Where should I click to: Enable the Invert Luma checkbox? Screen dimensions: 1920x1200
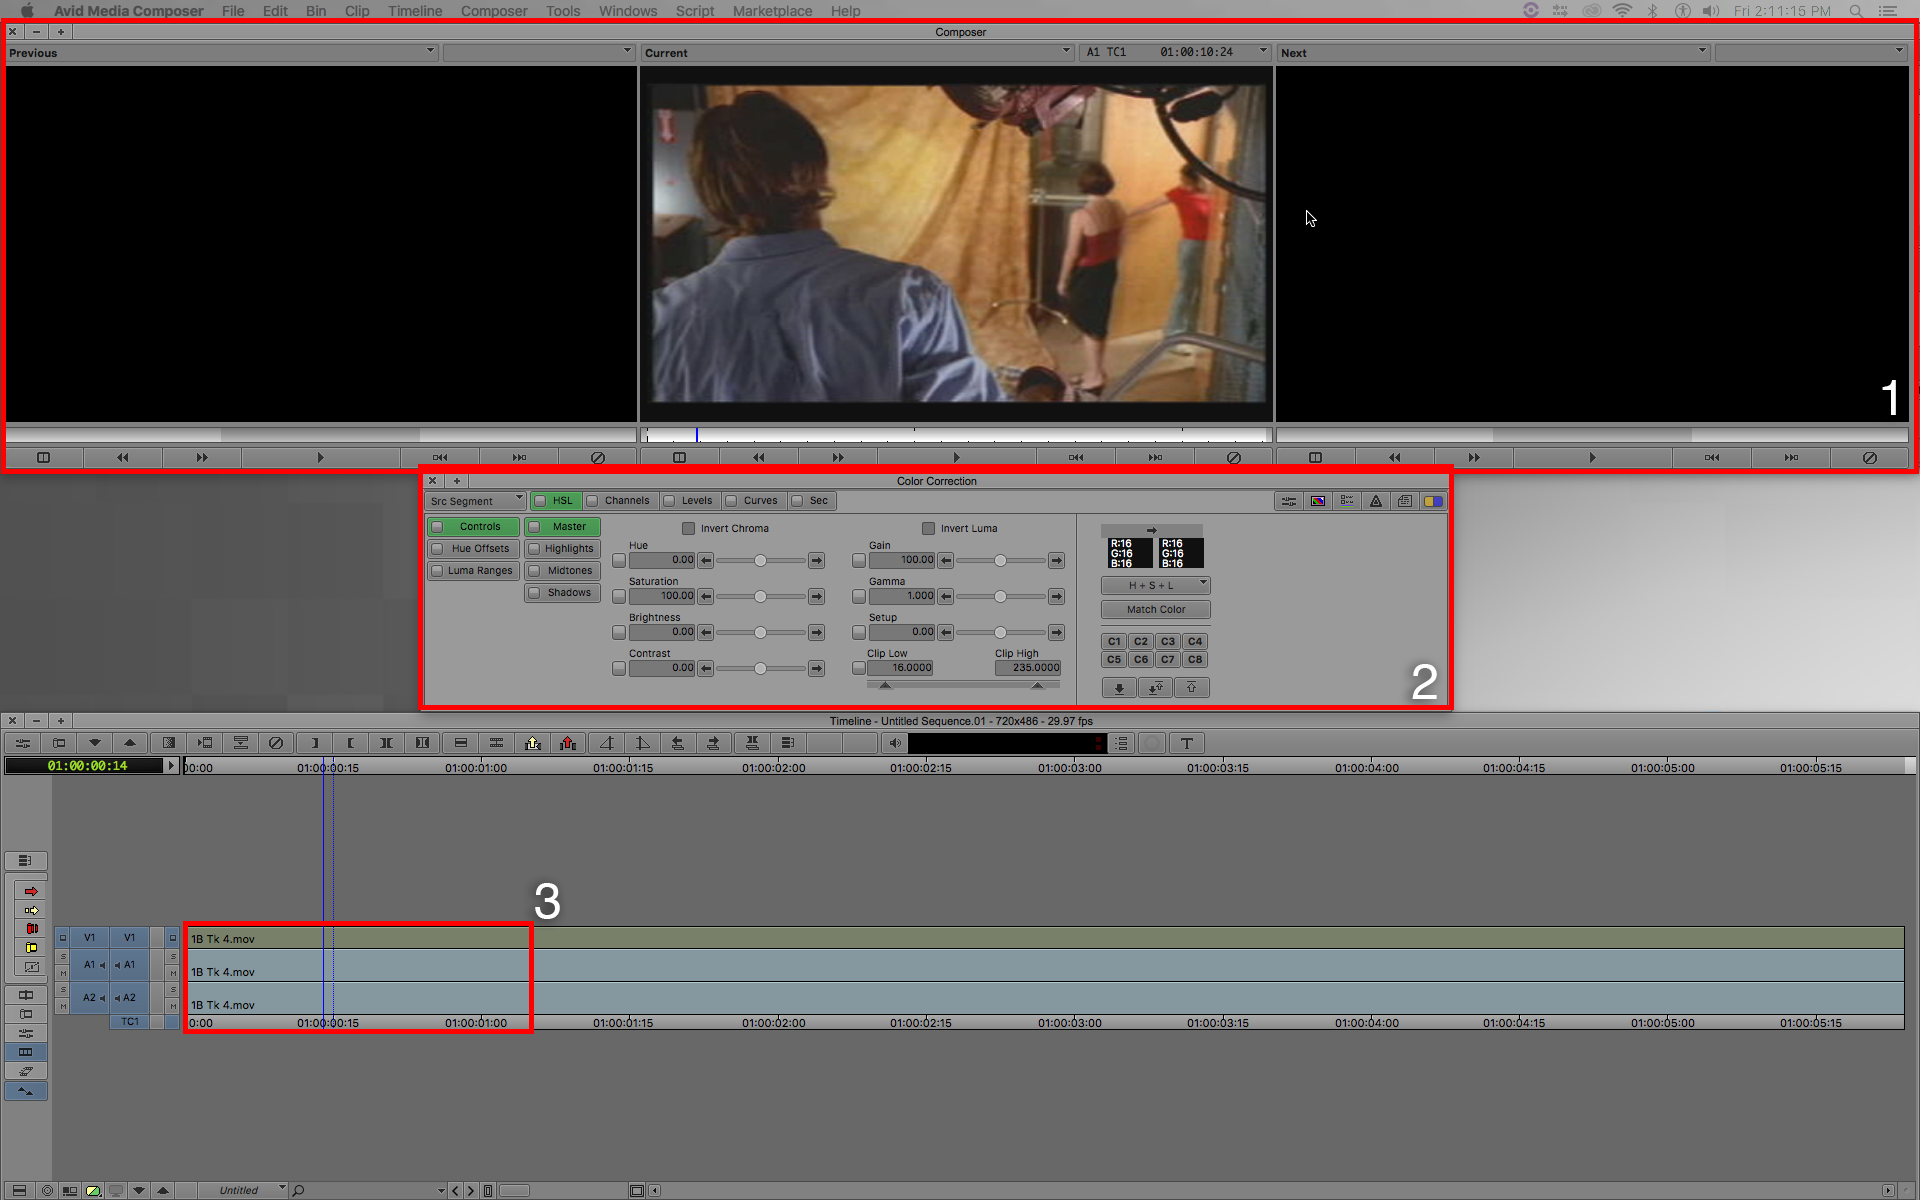(928, 528)
